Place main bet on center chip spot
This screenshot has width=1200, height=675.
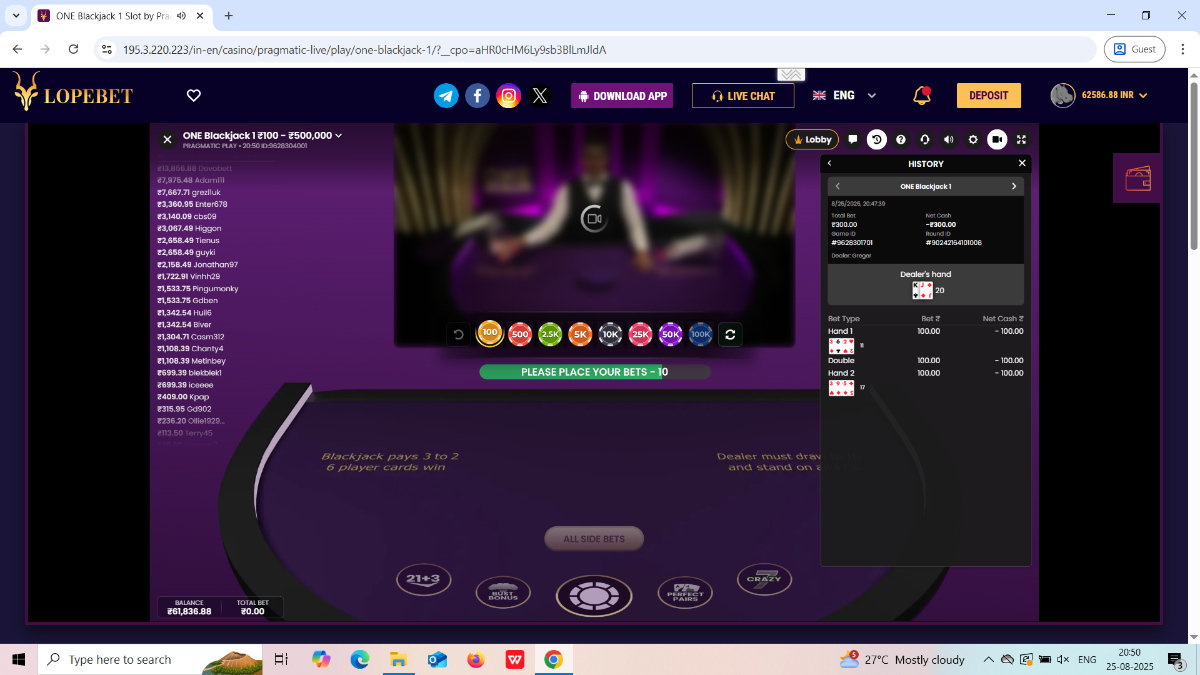(594, 595)
